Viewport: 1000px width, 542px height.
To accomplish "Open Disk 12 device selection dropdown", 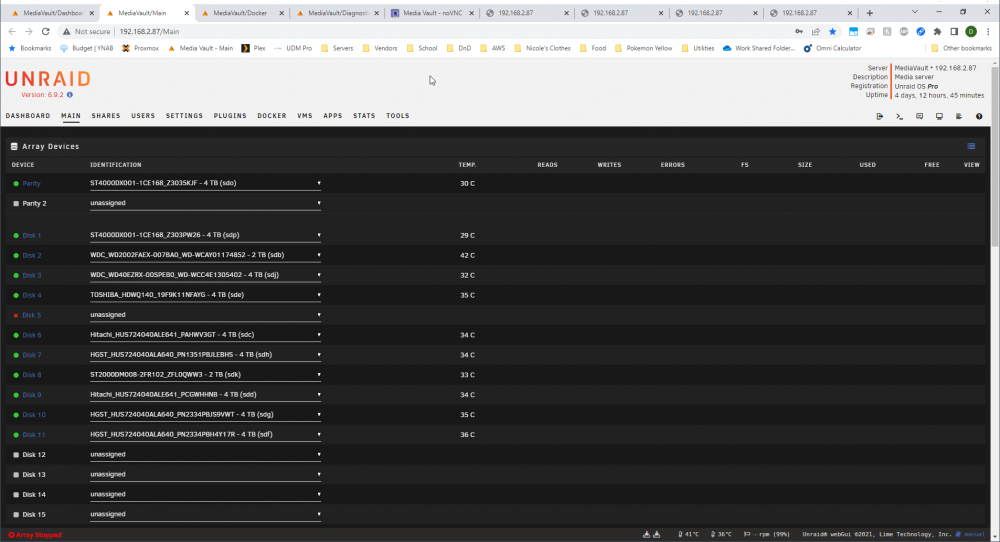I will (205, 454).
